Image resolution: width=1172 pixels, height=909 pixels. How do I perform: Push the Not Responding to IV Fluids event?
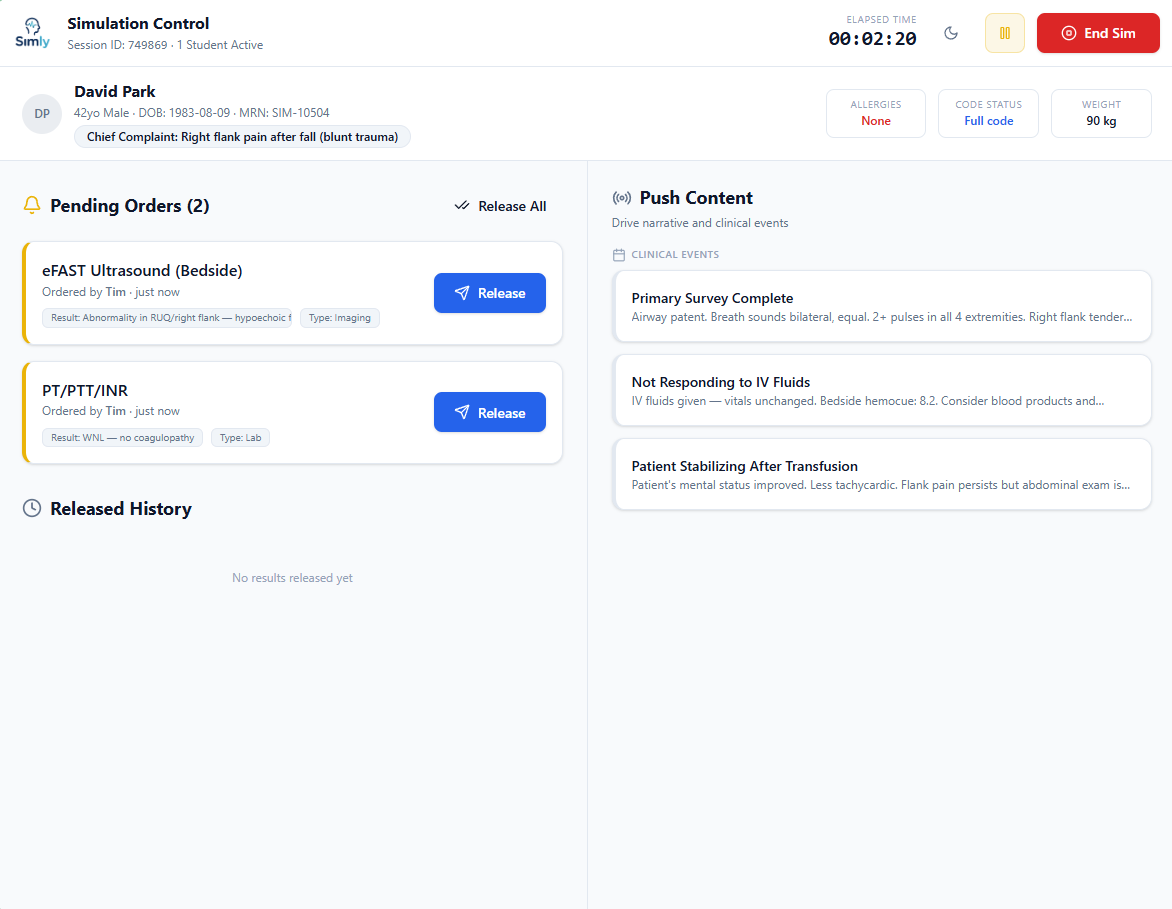pos(882,390)
